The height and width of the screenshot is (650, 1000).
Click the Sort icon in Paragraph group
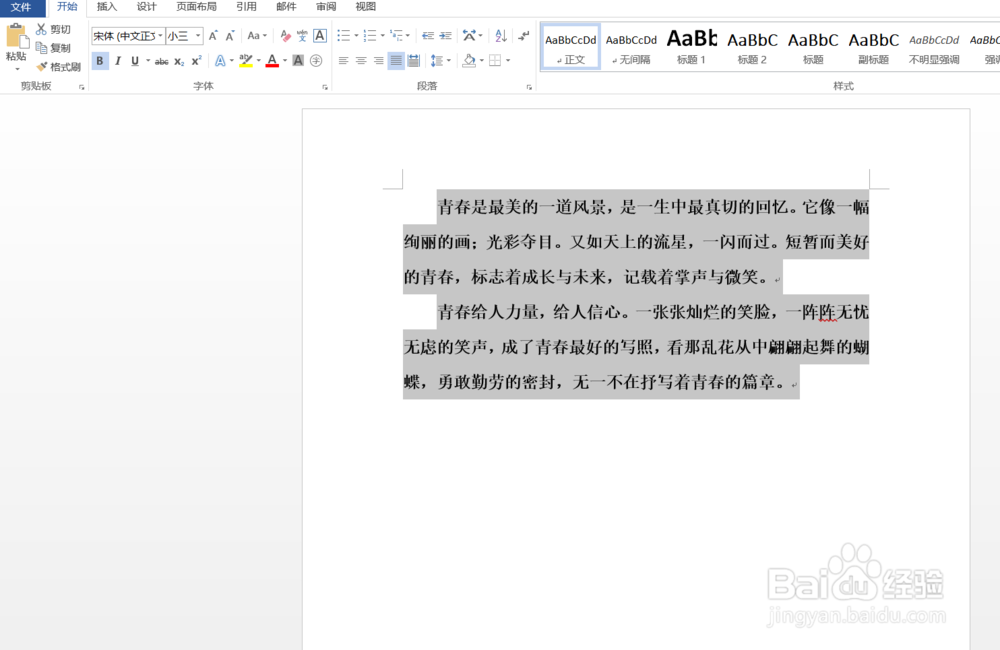(x=501, y=35)
